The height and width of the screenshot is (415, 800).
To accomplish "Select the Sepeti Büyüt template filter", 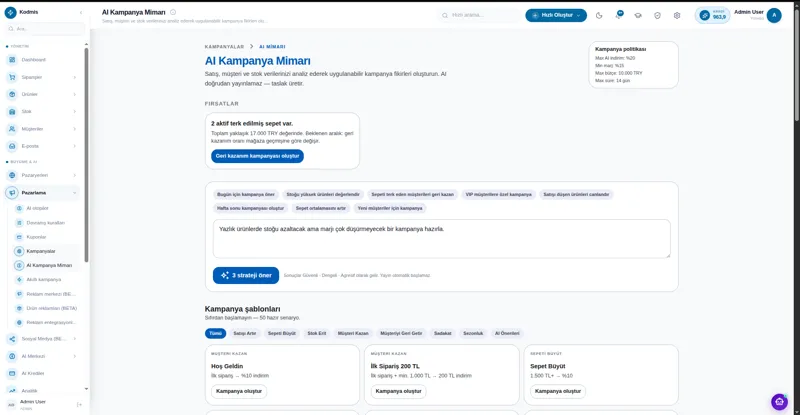I will coord(282,333).
